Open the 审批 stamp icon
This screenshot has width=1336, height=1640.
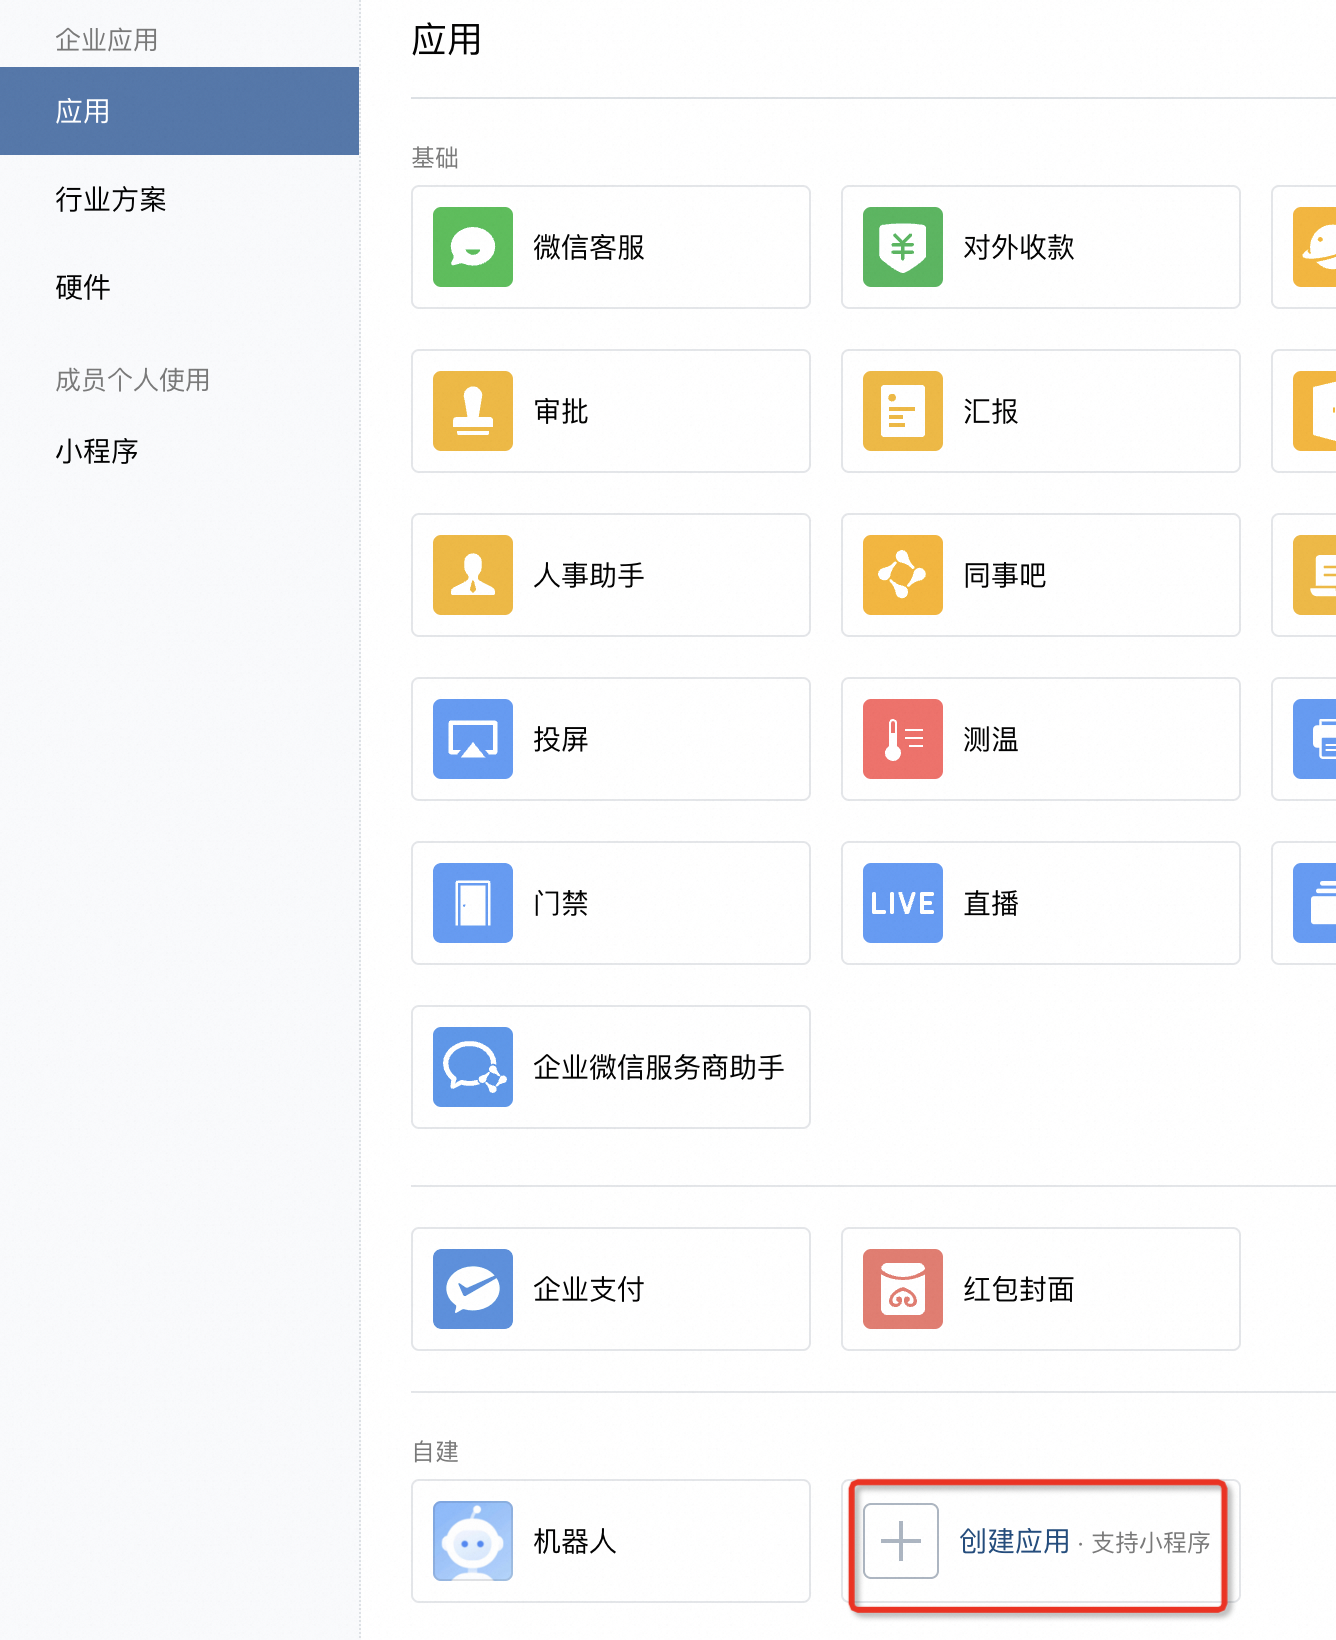point(473,411)
